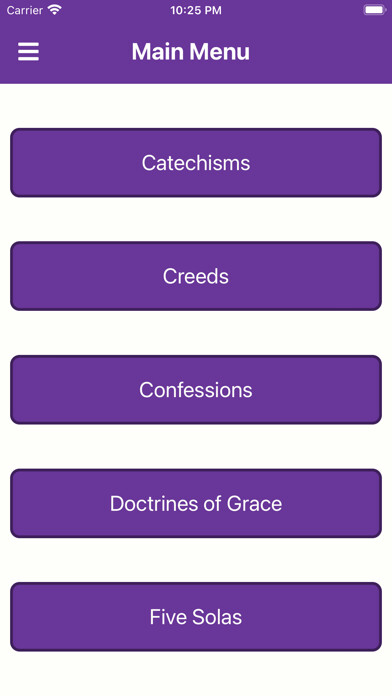Show the side navigation drawer
The image size is (392, 696).
pos(28,51)
